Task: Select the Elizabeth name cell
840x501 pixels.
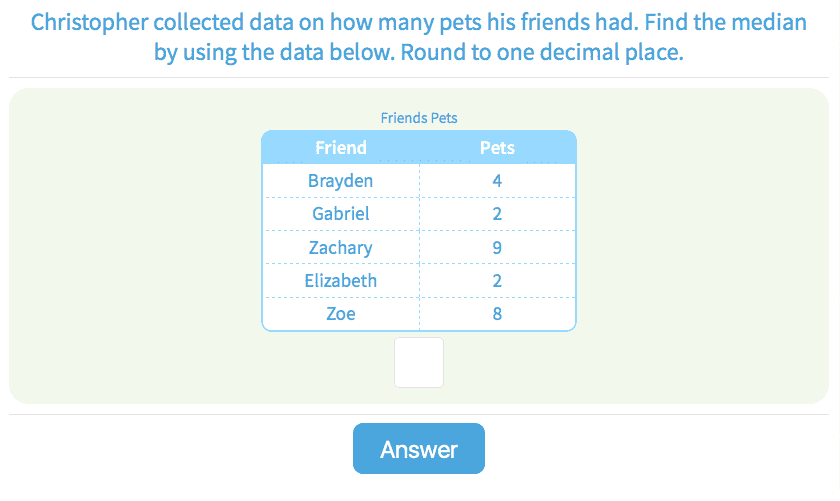Action: (x=341, y=280)
